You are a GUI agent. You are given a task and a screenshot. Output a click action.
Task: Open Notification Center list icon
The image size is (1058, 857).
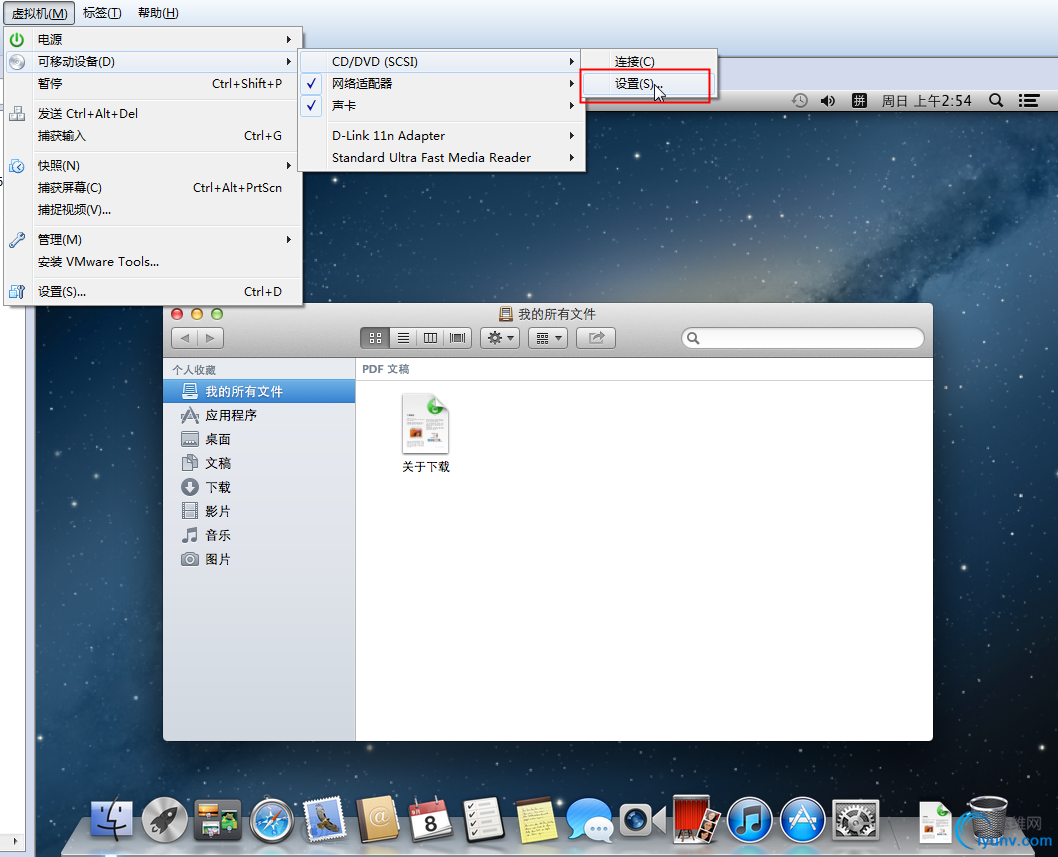tap(1028, 101)
